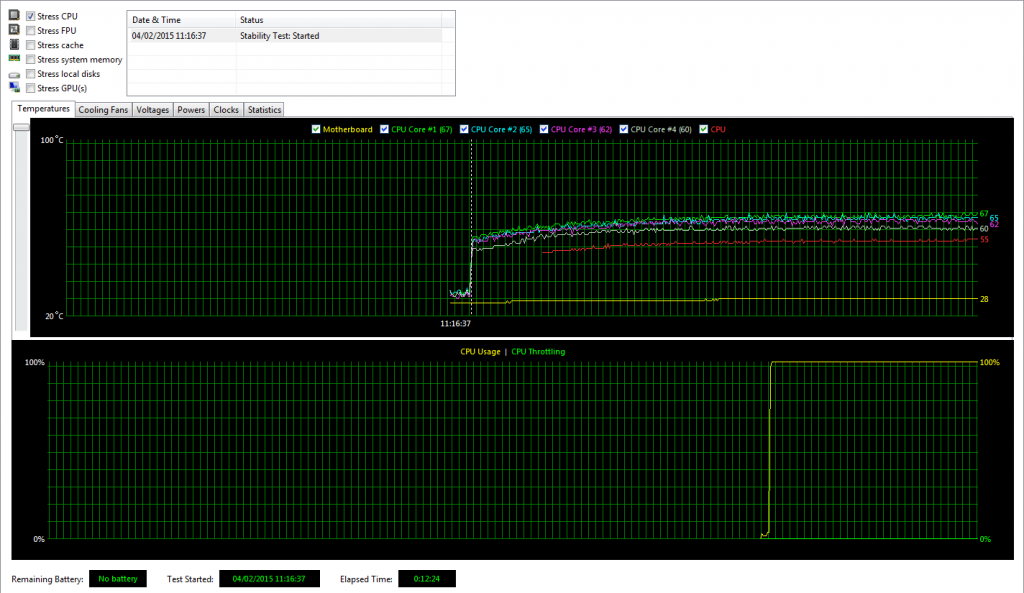Open the Powers tab
This screenshot has height=593, width=1024.
point(191,110)
